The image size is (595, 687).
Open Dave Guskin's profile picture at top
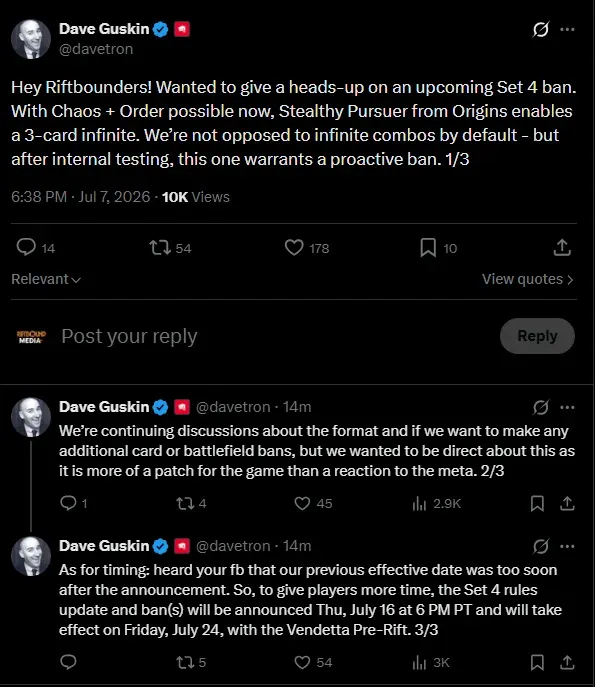pyautogui.click(x=31, y=39)
